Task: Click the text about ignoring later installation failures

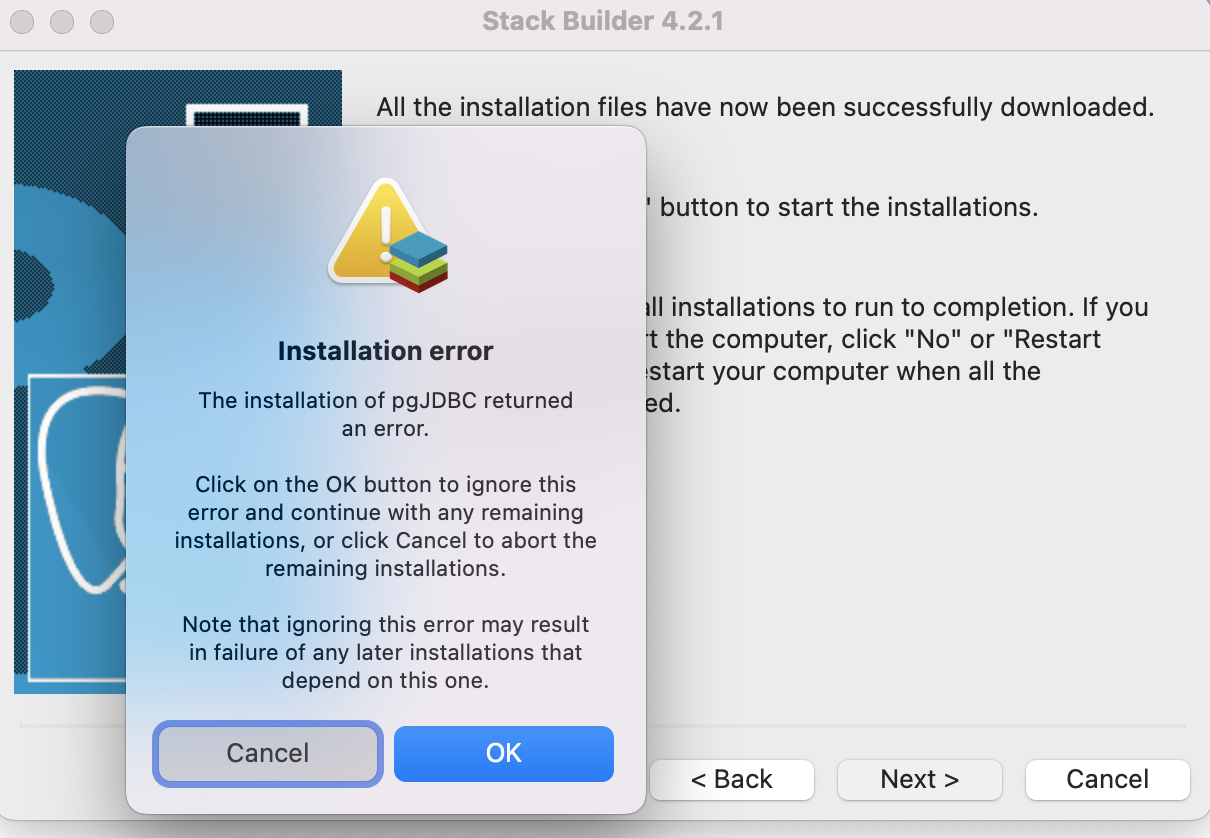Action: [385, 652]
